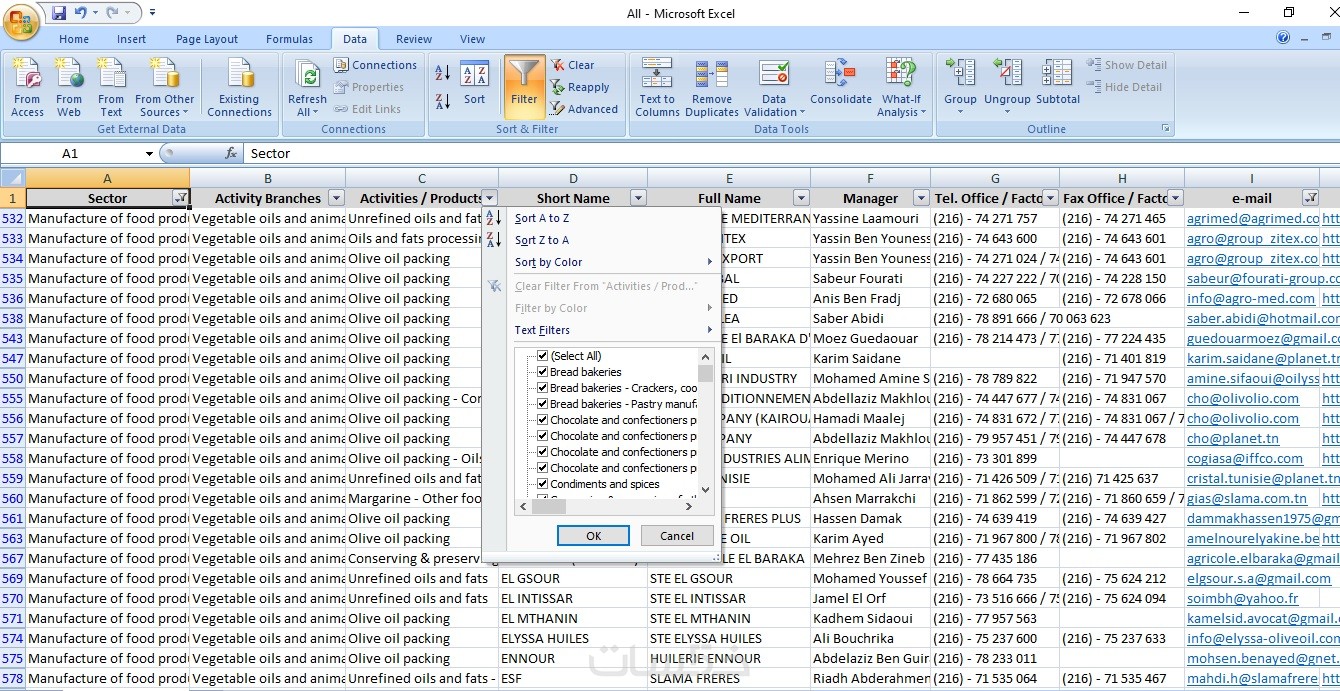Open soimbh@yahoo.fr email link
This screenshot has width=1340, height=691.
[x=1242, y=598]
